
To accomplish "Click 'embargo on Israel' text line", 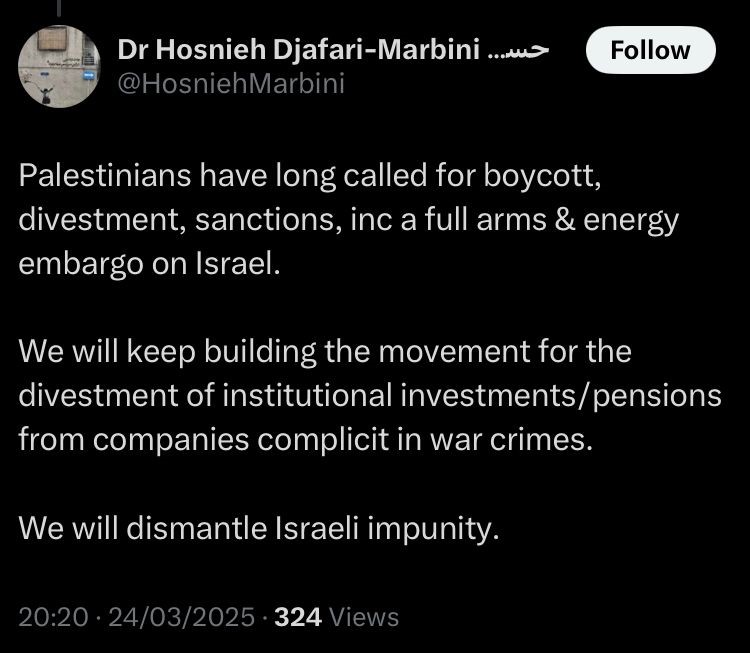I will click(145, 265).
